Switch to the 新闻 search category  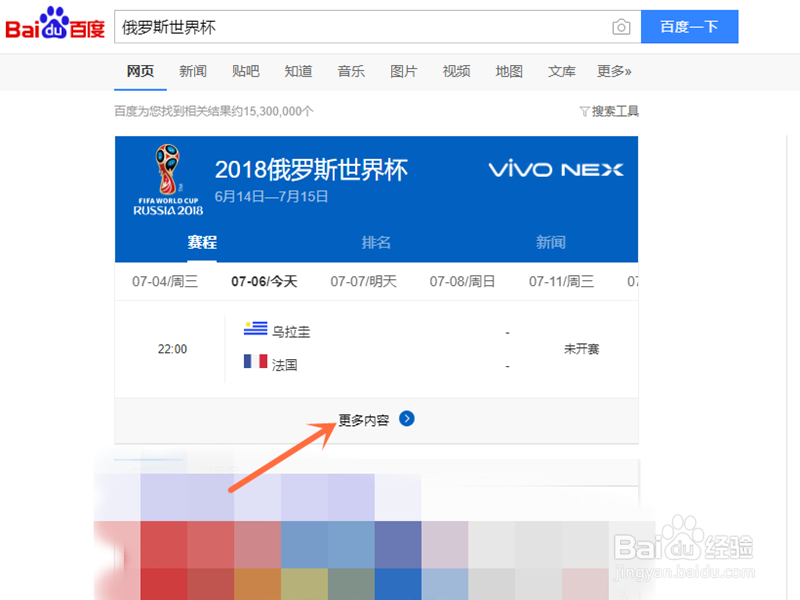pos(193,71)
